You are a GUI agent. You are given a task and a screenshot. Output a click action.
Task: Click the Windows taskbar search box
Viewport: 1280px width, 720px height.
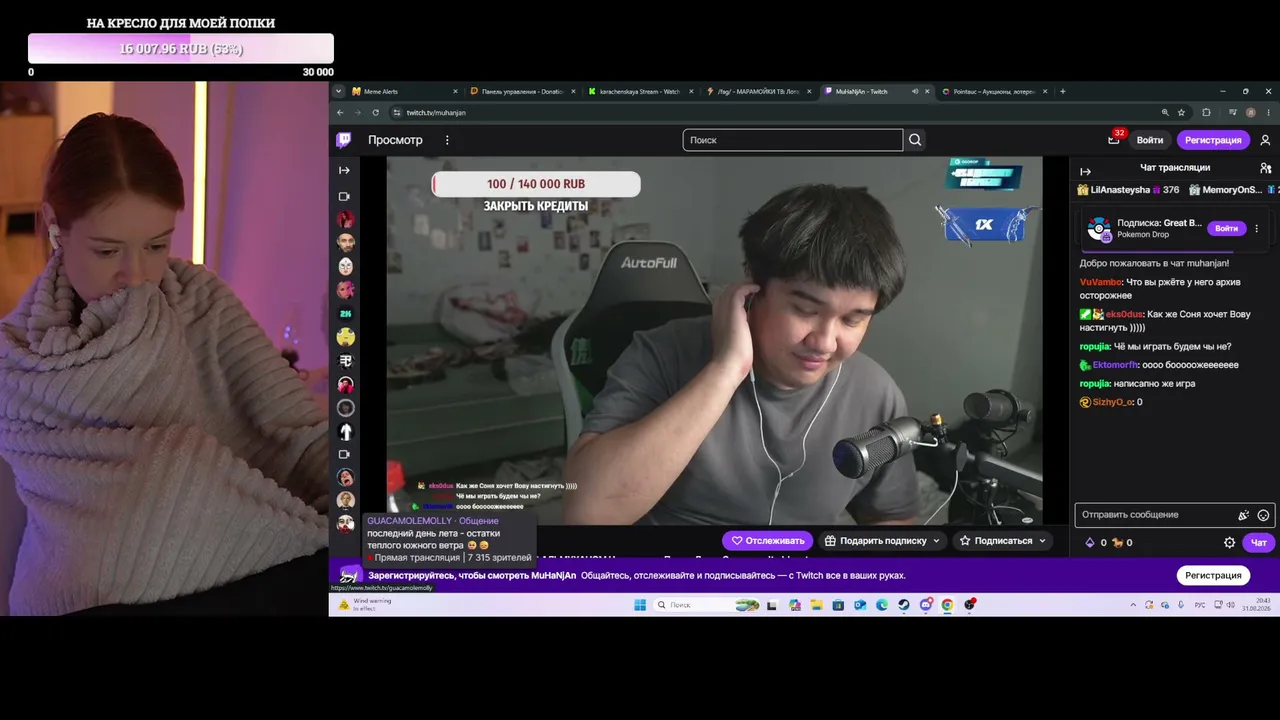tap(708, 605)
